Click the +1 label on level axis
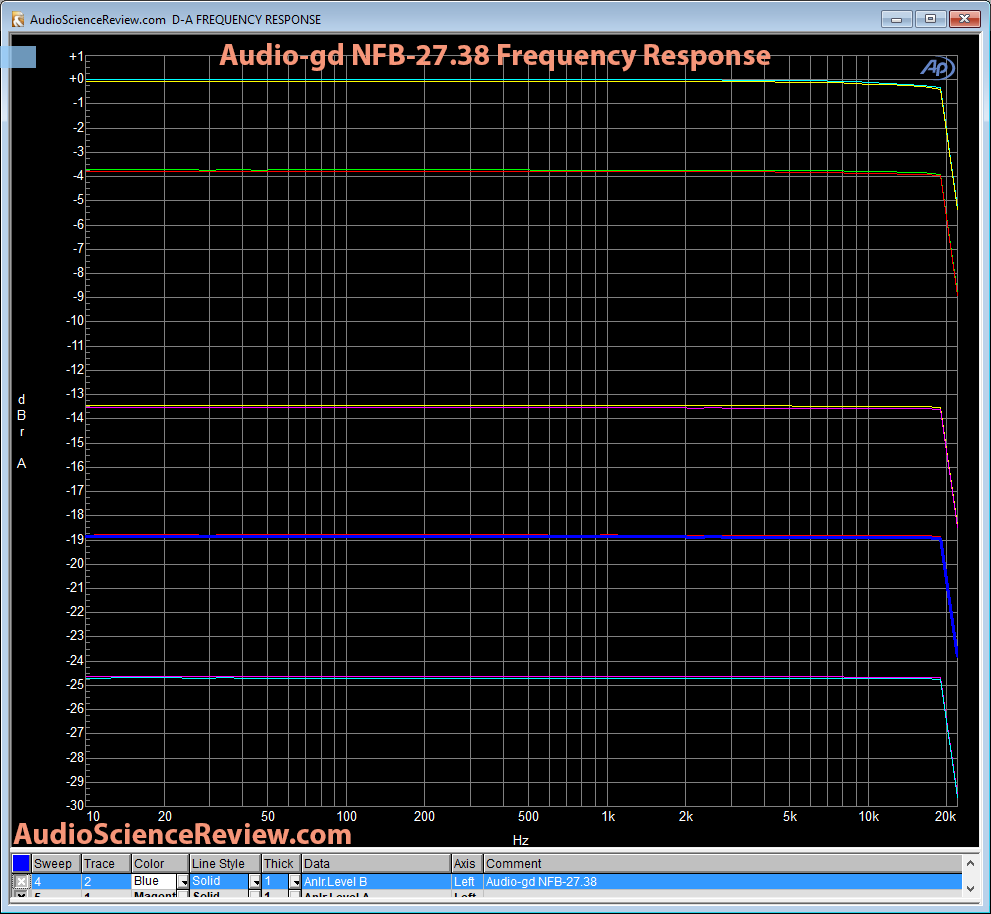Image resolution: width=991 pixels, height=914 pixels. pos(76,57)
